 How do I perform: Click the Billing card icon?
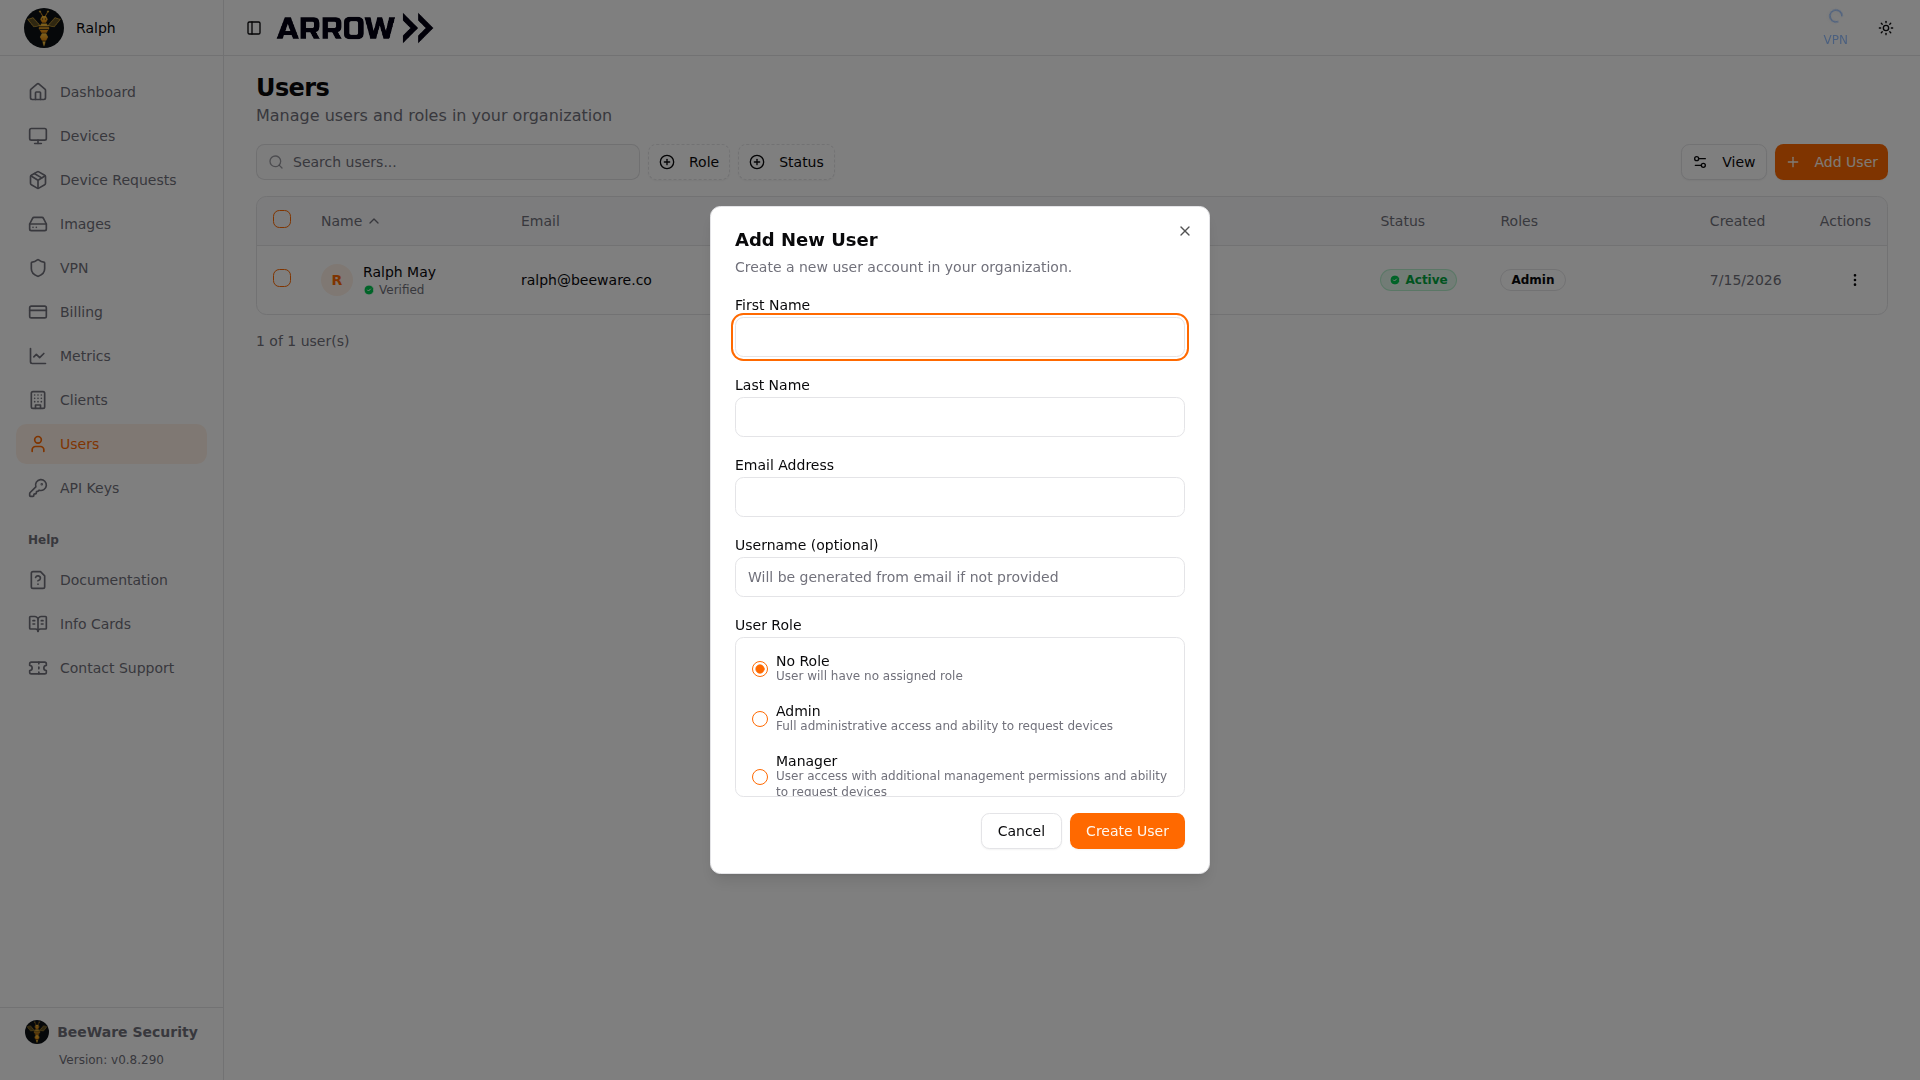pos(38,312)
